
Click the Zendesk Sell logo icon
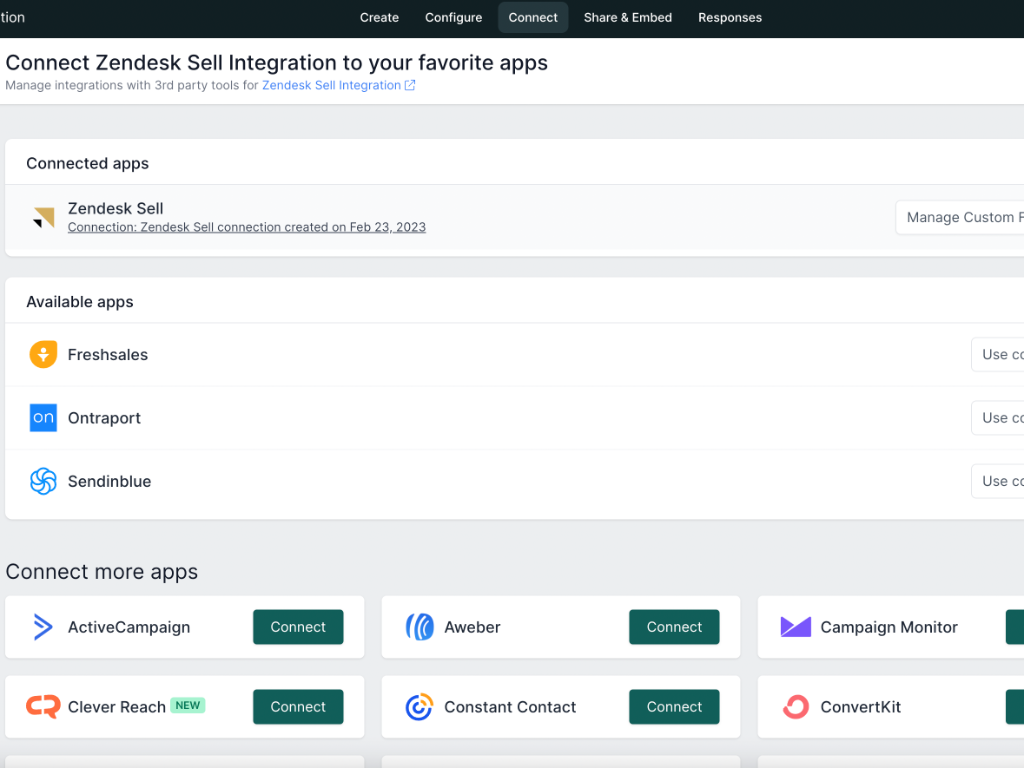43,218
